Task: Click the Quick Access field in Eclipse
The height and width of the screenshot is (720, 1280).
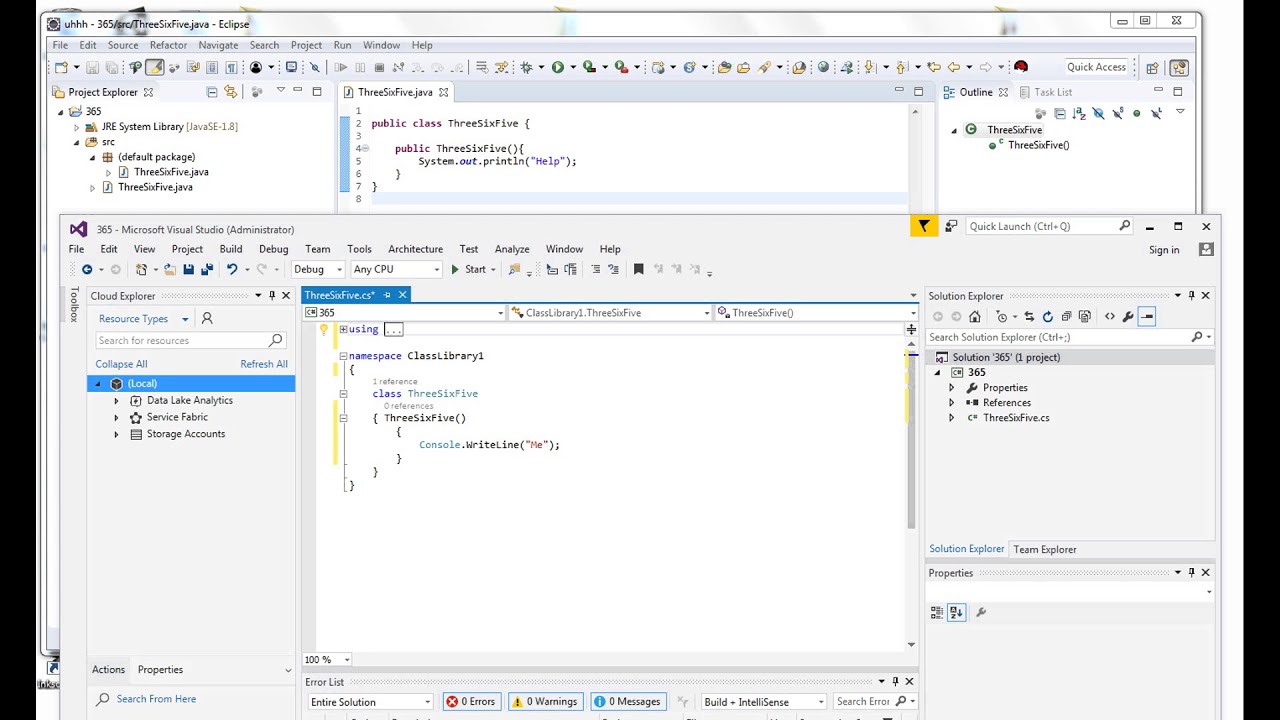Action: pyautogui.click(x=1096, y=67)
